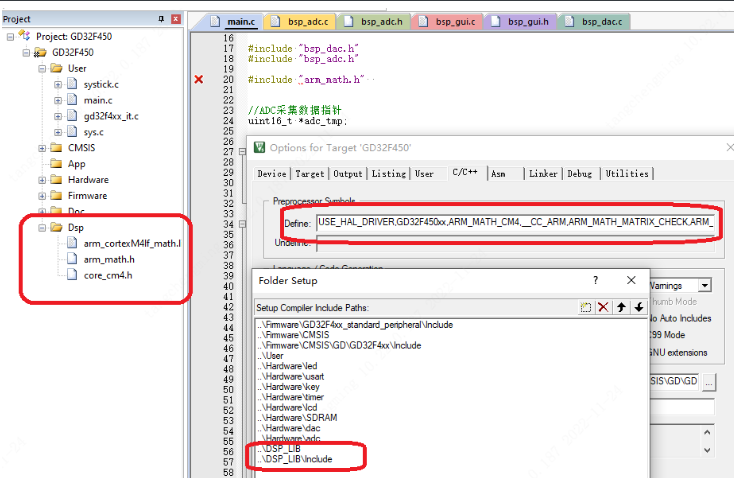Collapse the GD32F450 target node
Image resolution: width=734 pixels, height=478 pixels.
(26, 52)
